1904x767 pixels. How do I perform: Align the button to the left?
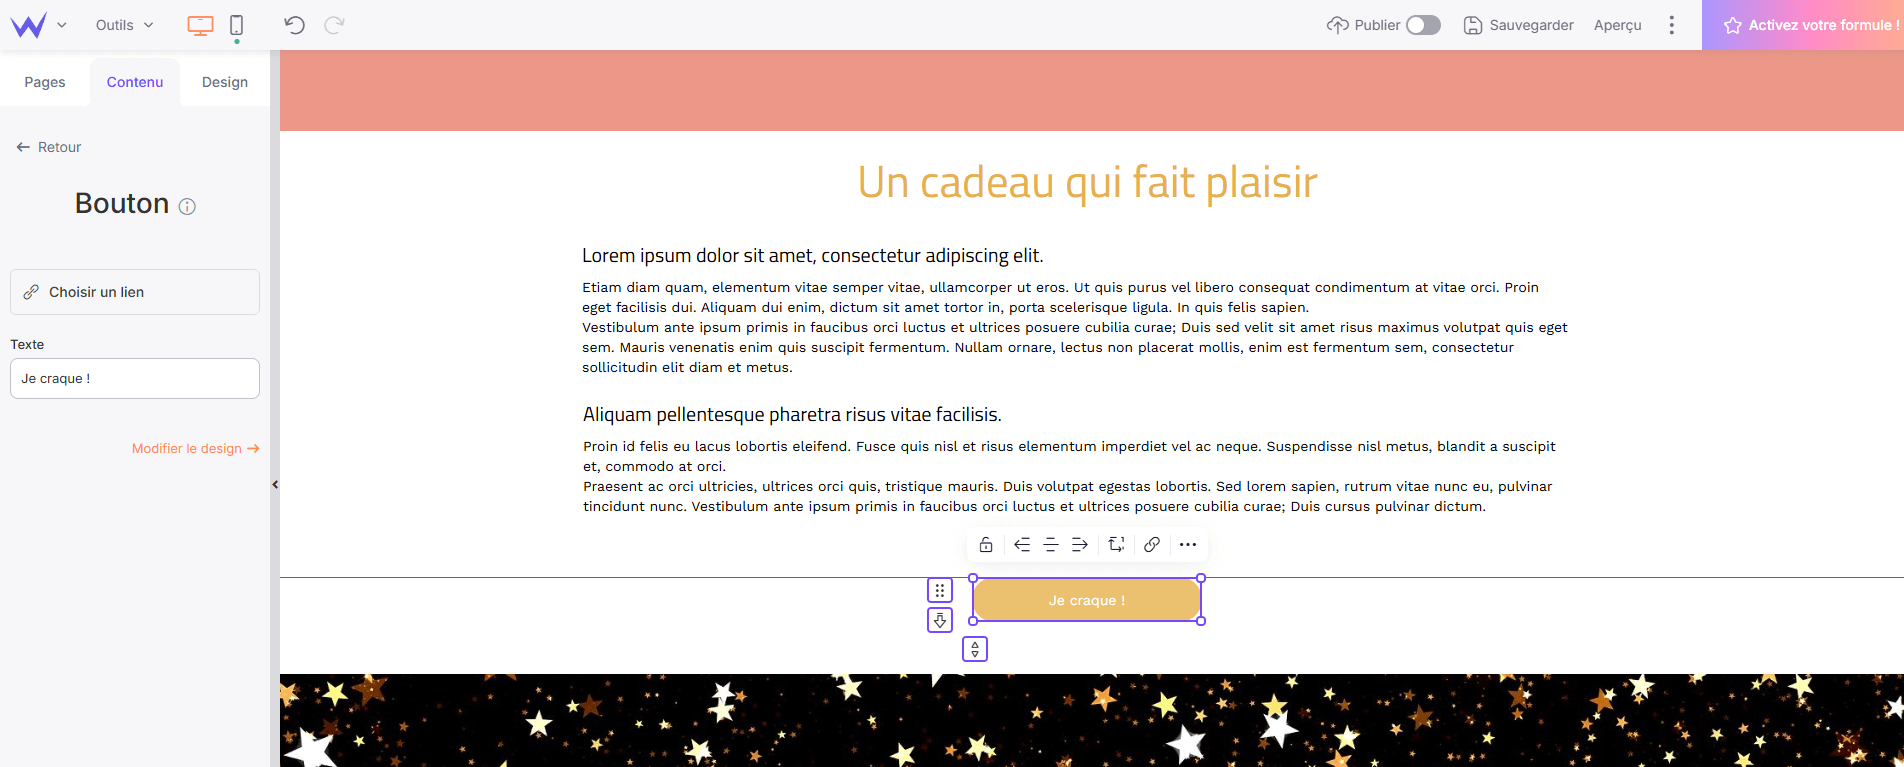pos(1022,545)
